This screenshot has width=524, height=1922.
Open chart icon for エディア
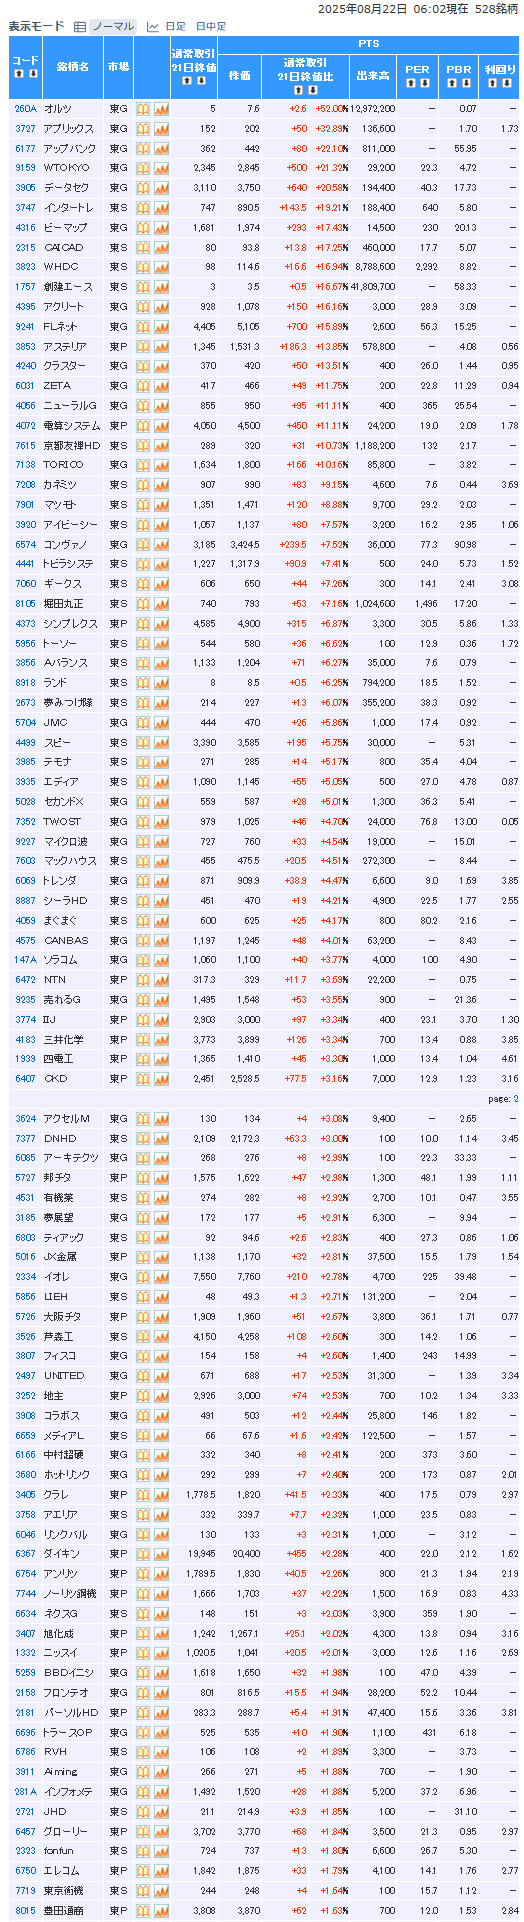pyautogui.click(x=161, y=782)
